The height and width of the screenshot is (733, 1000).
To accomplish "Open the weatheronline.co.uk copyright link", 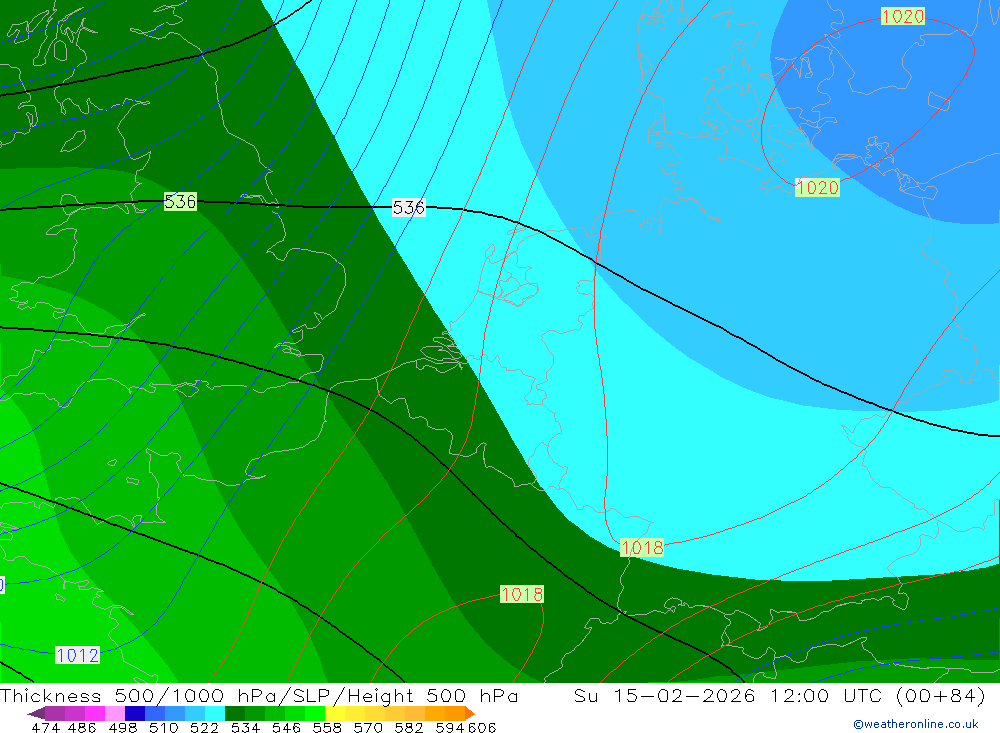I will click(x=916, y=724).
